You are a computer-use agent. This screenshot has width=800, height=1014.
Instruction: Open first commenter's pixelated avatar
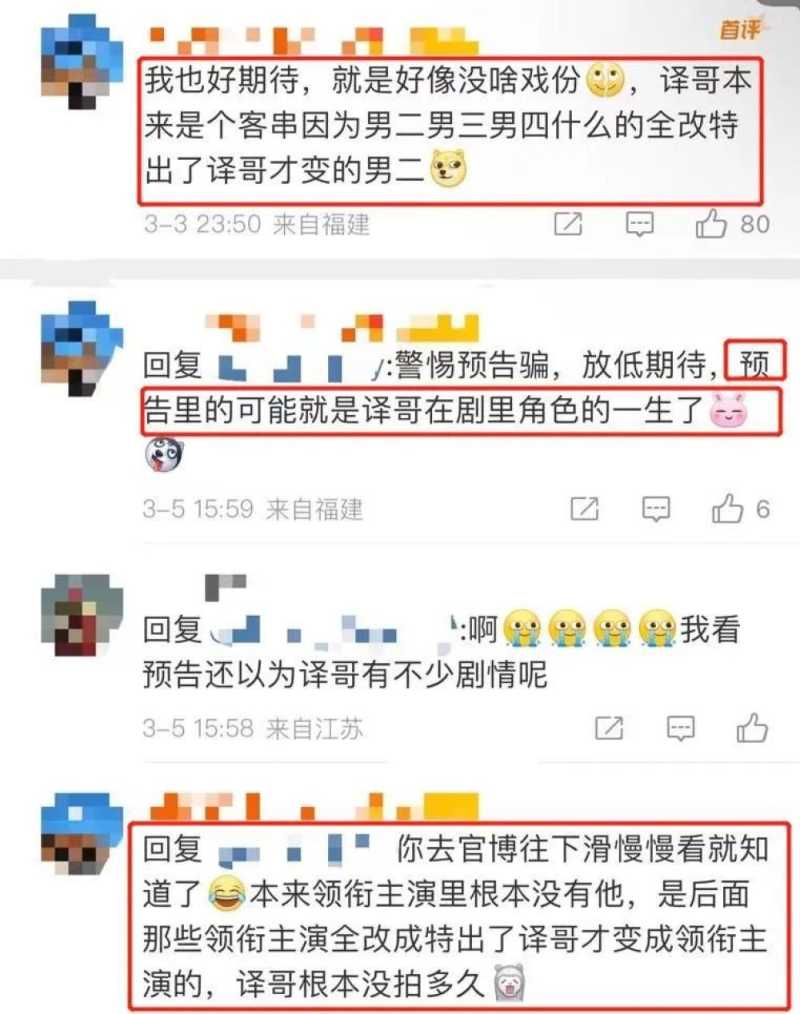pyautogui.click(x=82, y=63)
